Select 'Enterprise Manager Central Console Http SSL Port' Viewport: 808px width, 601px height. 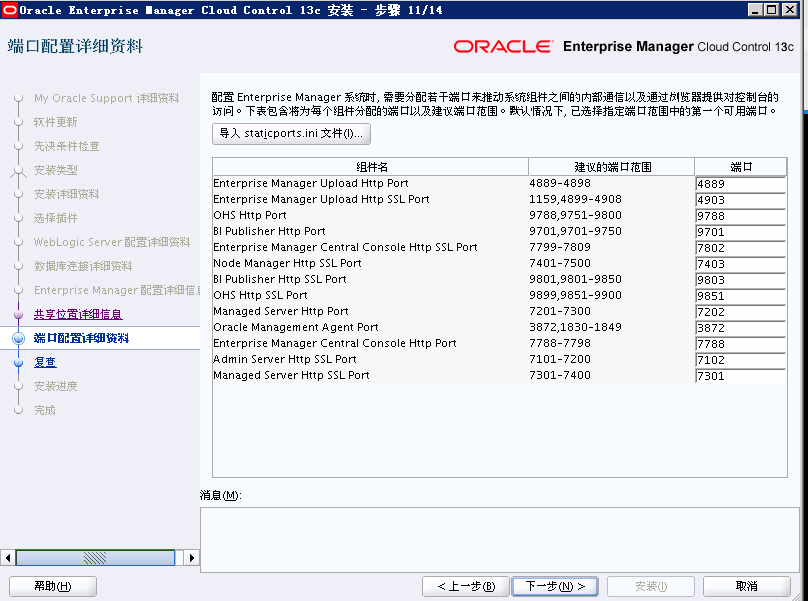coord(345,247)
